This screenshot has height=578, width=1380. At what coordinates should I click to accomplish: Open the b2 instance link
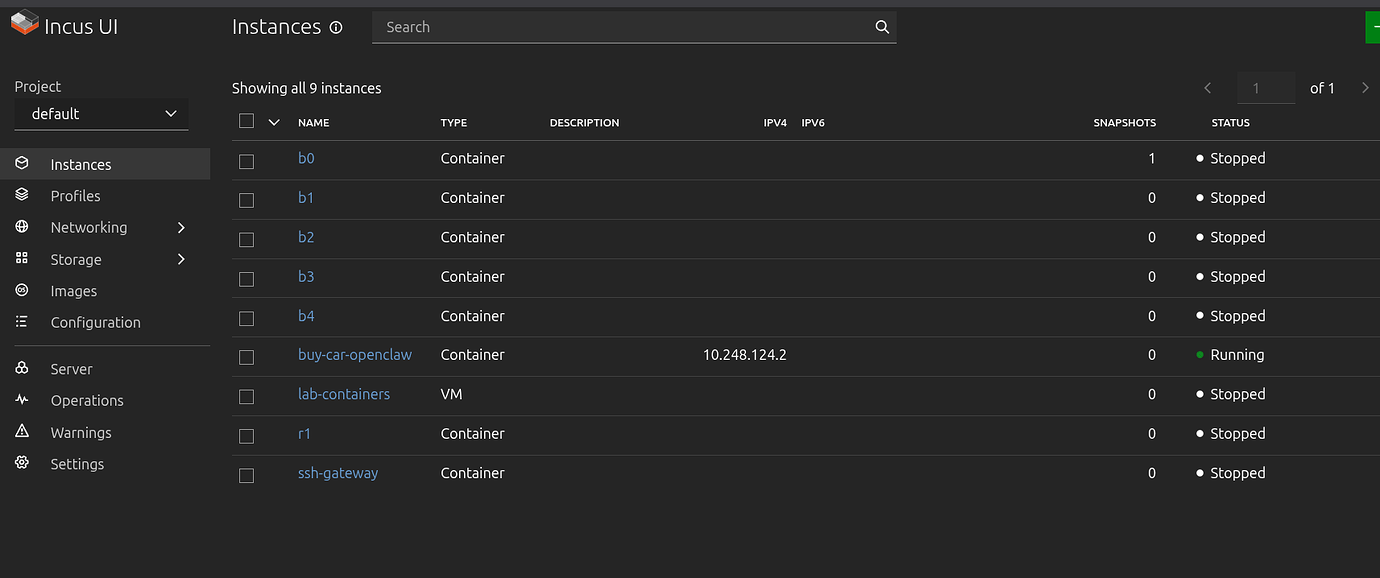click(306, 237)
